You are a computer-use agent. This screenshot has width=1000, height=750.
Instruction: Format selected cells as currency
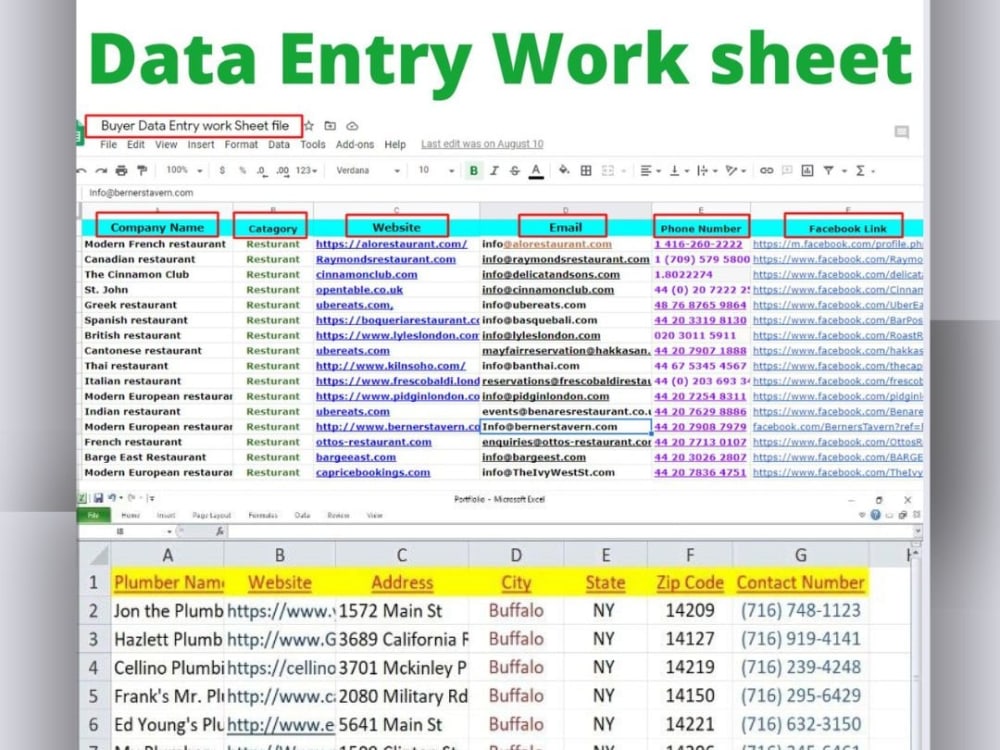[222, 170]
